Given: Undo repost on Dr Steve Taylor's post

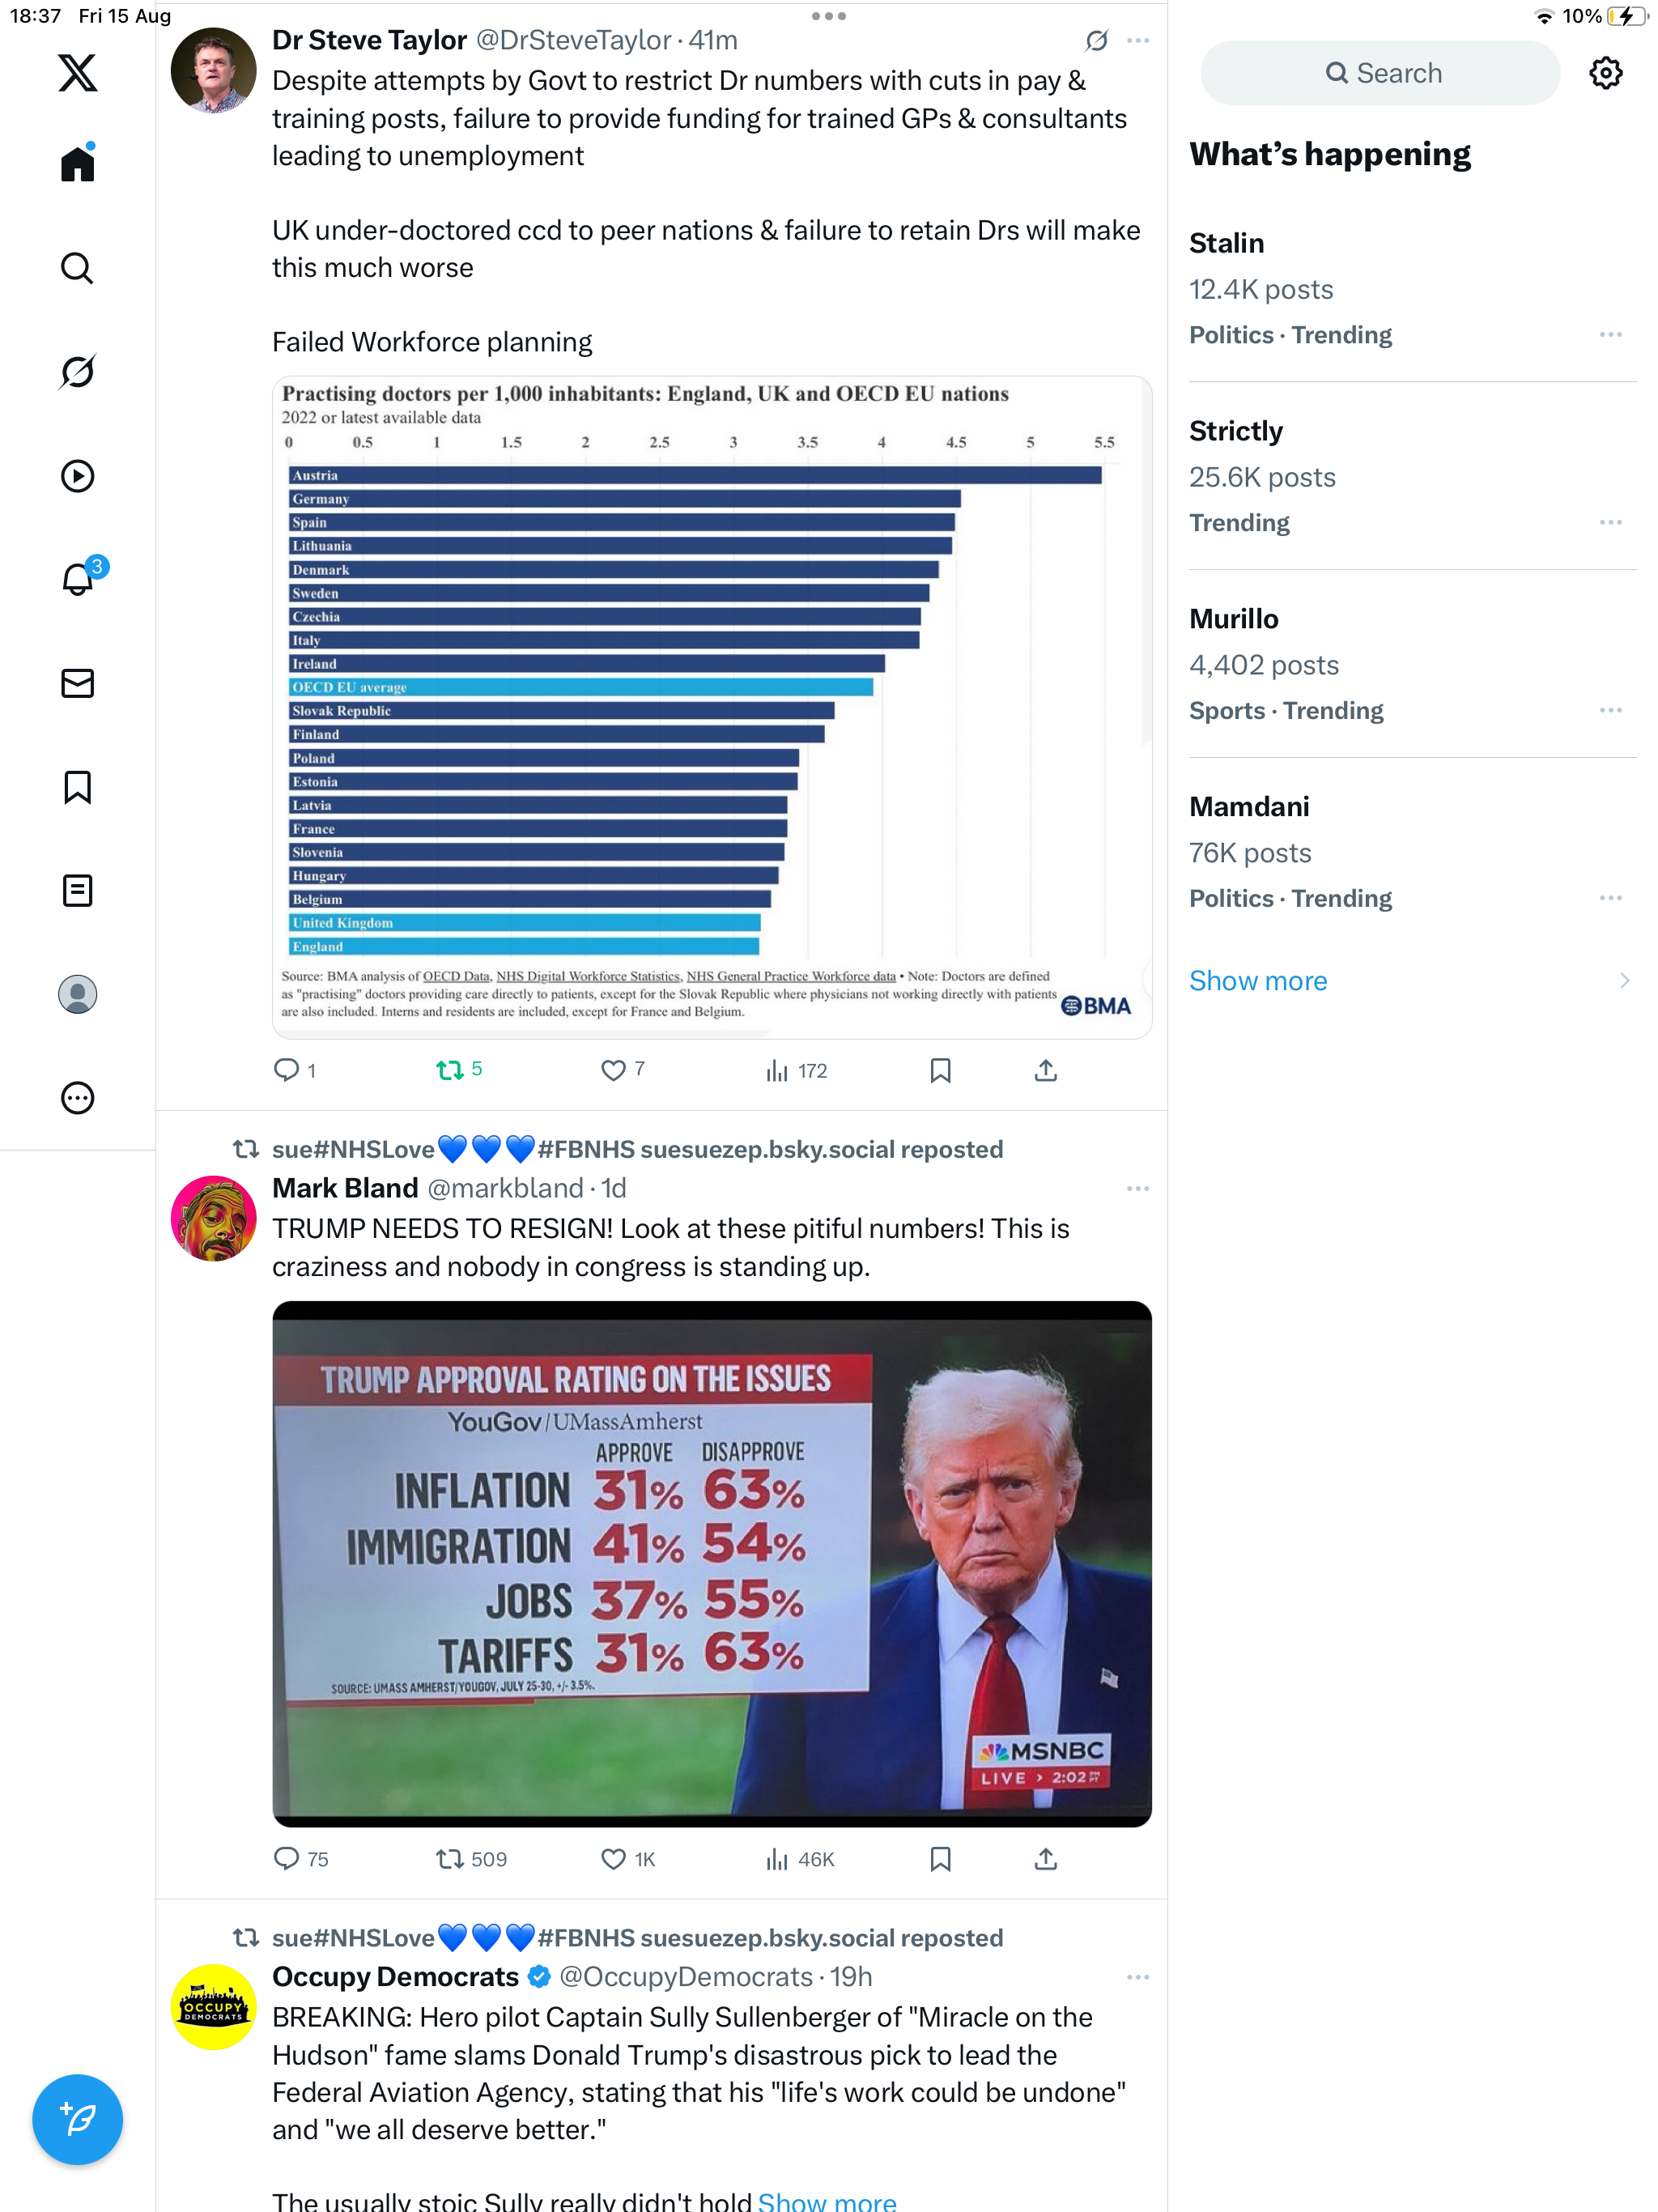Looking at the screenshot, I should pos(450,1071).
